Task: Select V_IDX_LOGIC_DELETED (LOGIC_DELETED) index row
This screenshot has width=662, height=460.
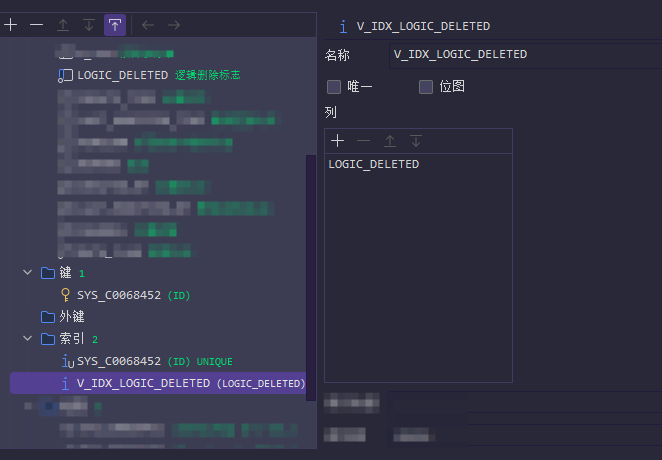Action: pyautogui.click(x=158, y=383)
